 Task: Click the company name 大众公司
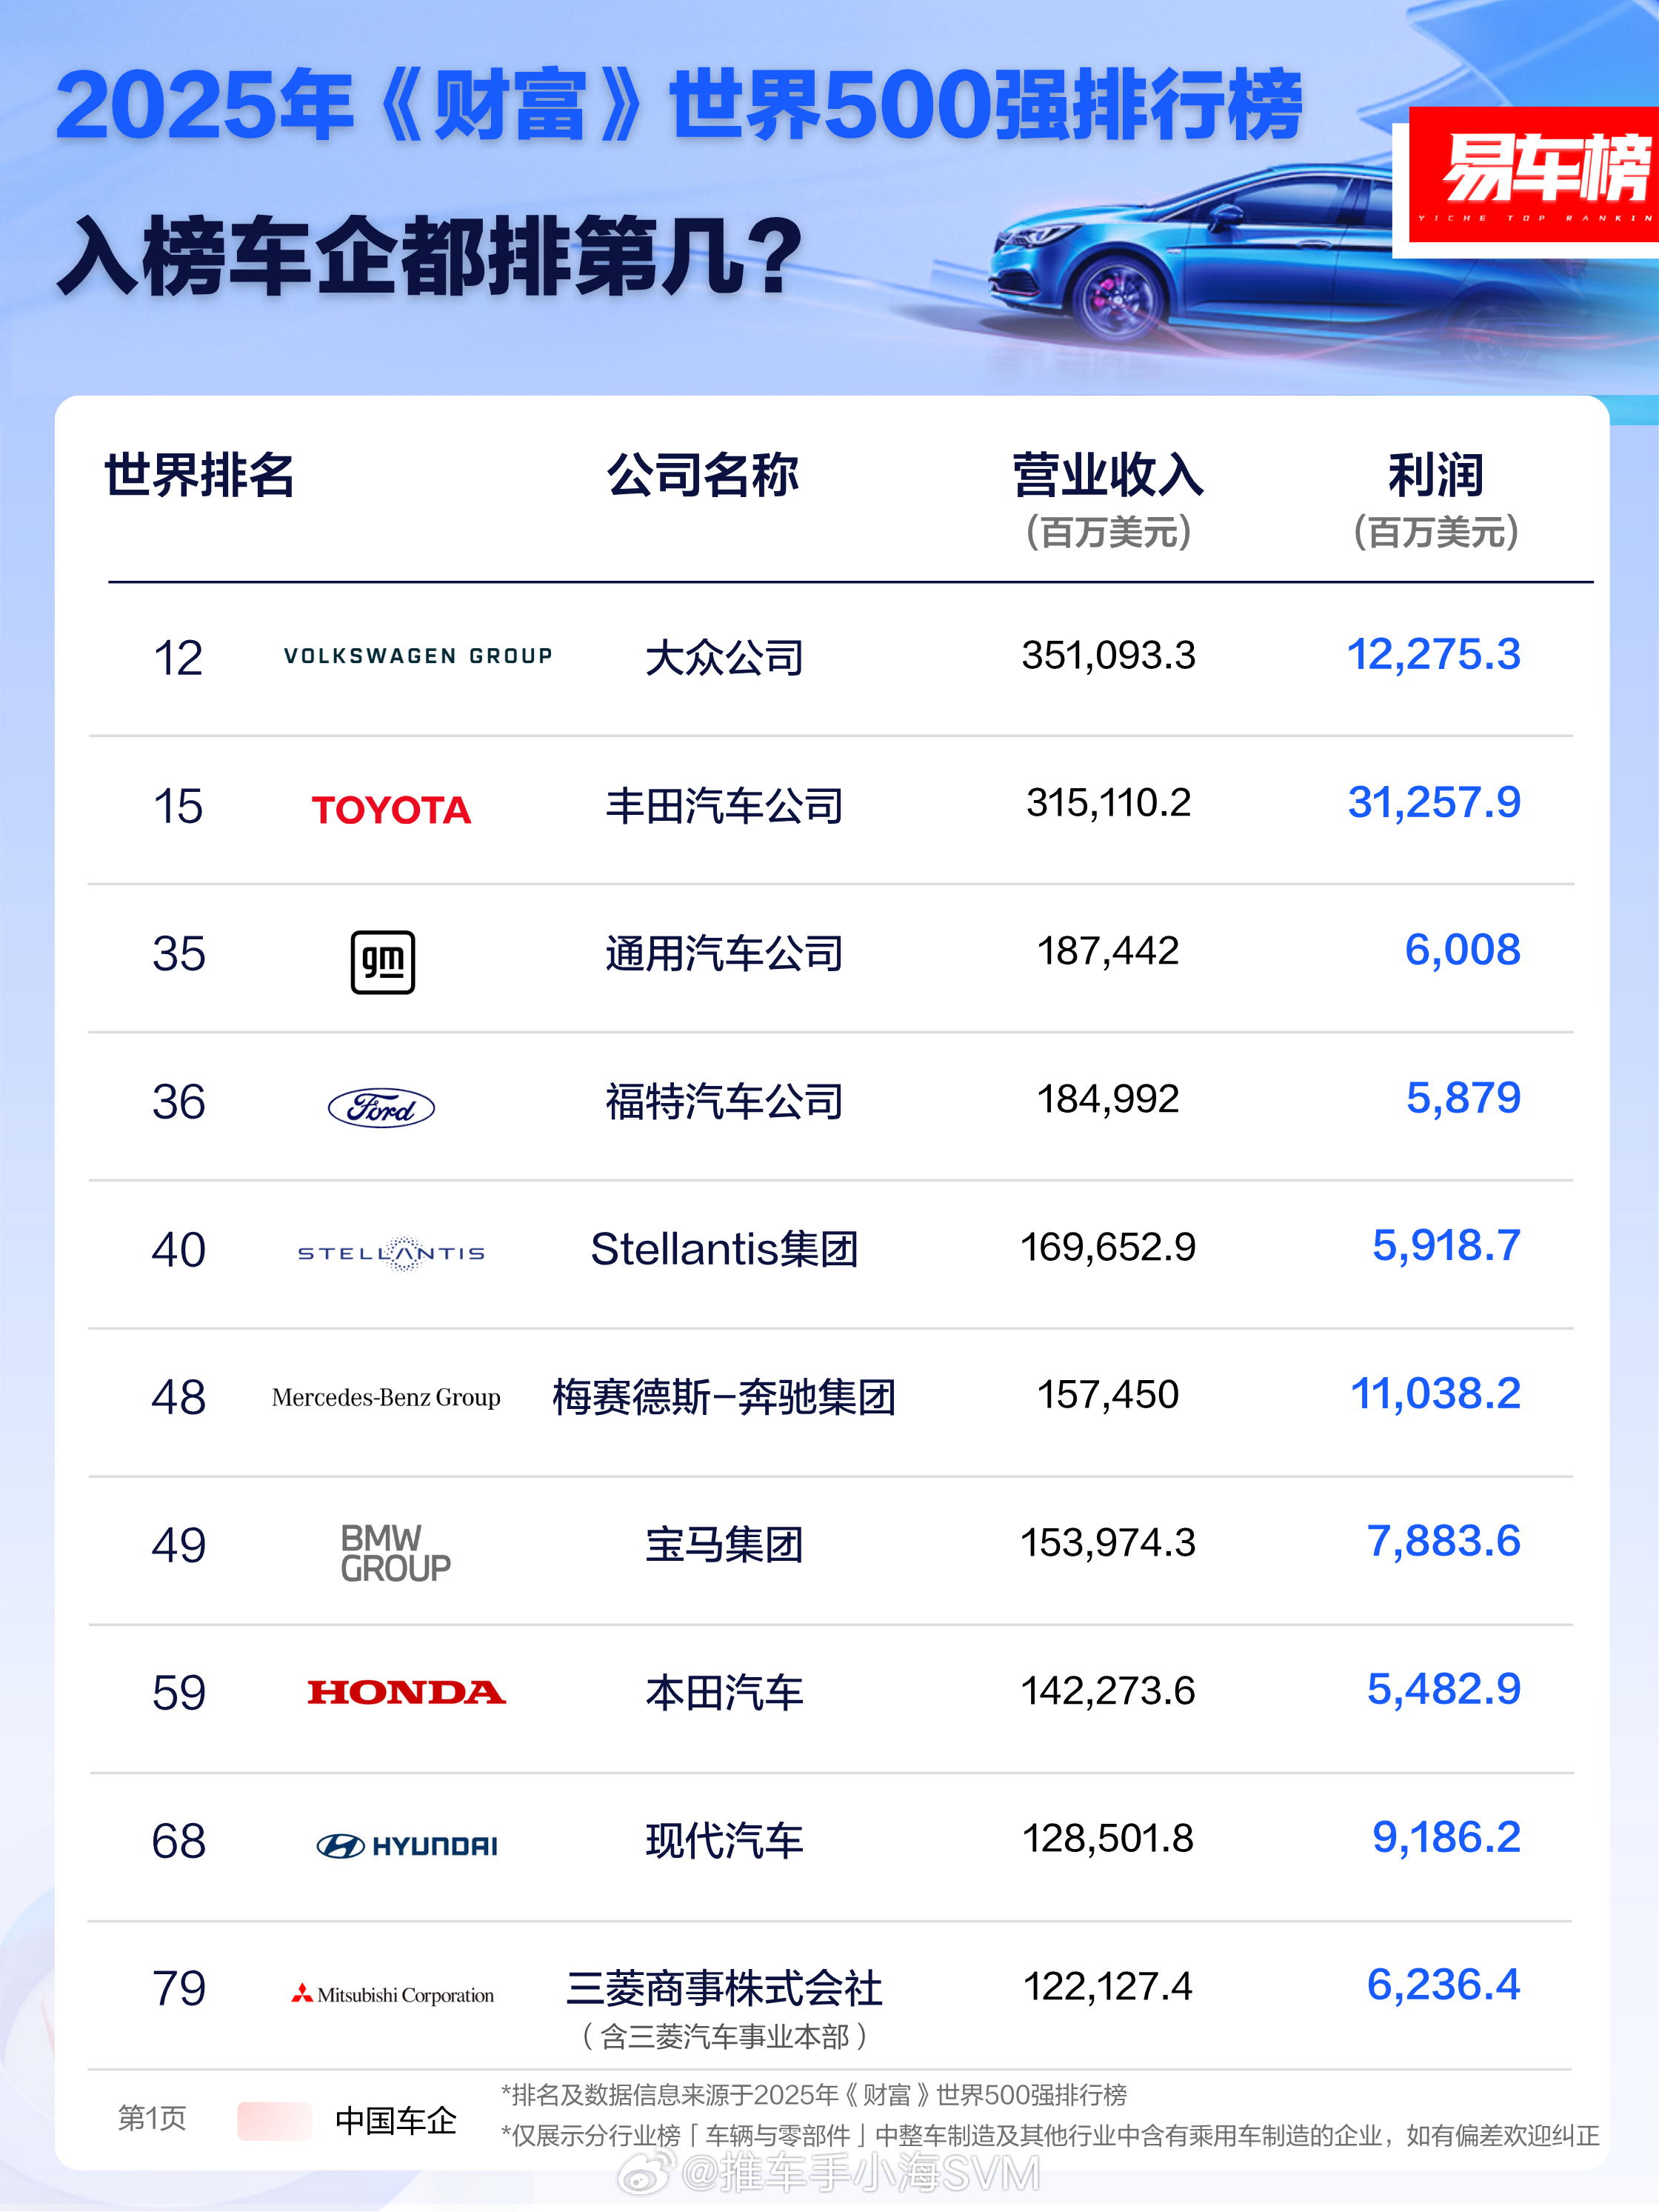point(724,658)
